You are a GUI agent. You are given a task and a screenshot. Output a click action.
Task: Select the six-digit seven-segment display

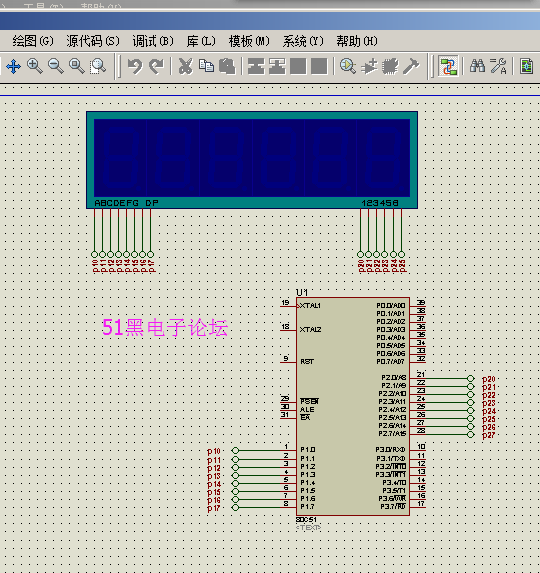click(252, 160)
